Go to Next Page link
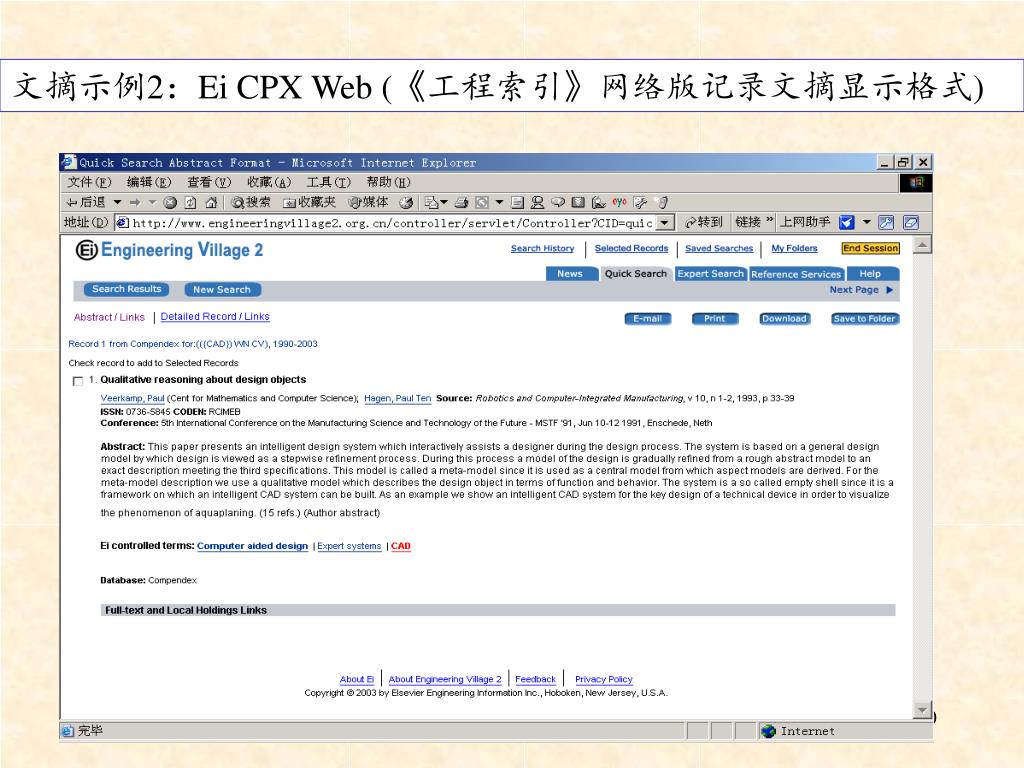The height and width of the screenshot is (768, 1024). (x=861, y=289)
